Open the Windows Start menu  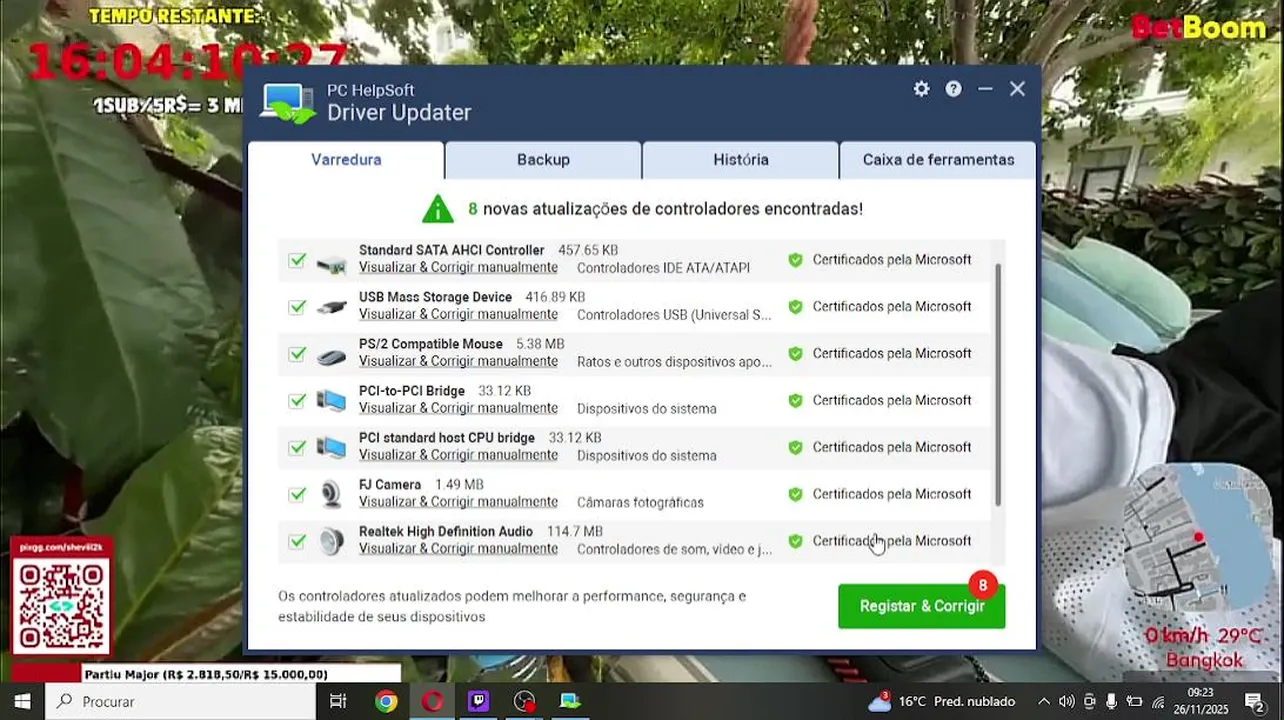click(22, 701)
